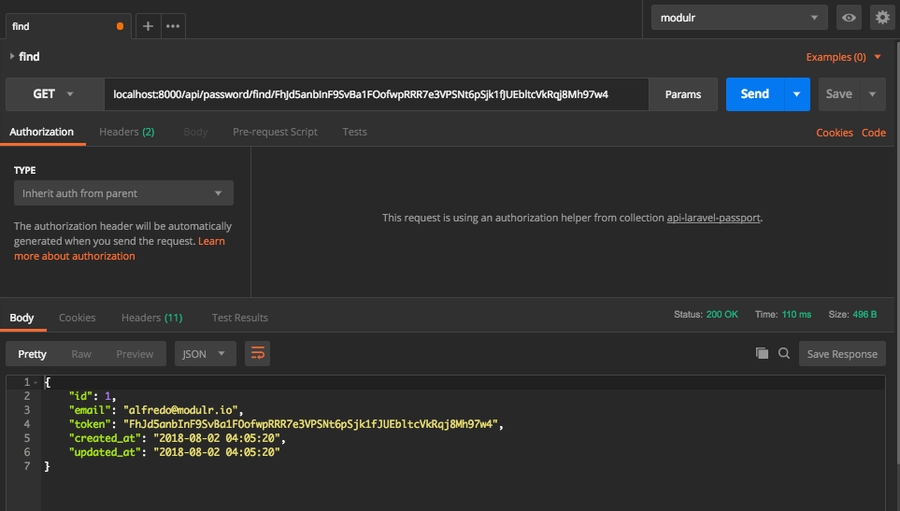Click the environment quick look eye icon
This screenshot has width=900, height=511.
[x=849, y=17]
